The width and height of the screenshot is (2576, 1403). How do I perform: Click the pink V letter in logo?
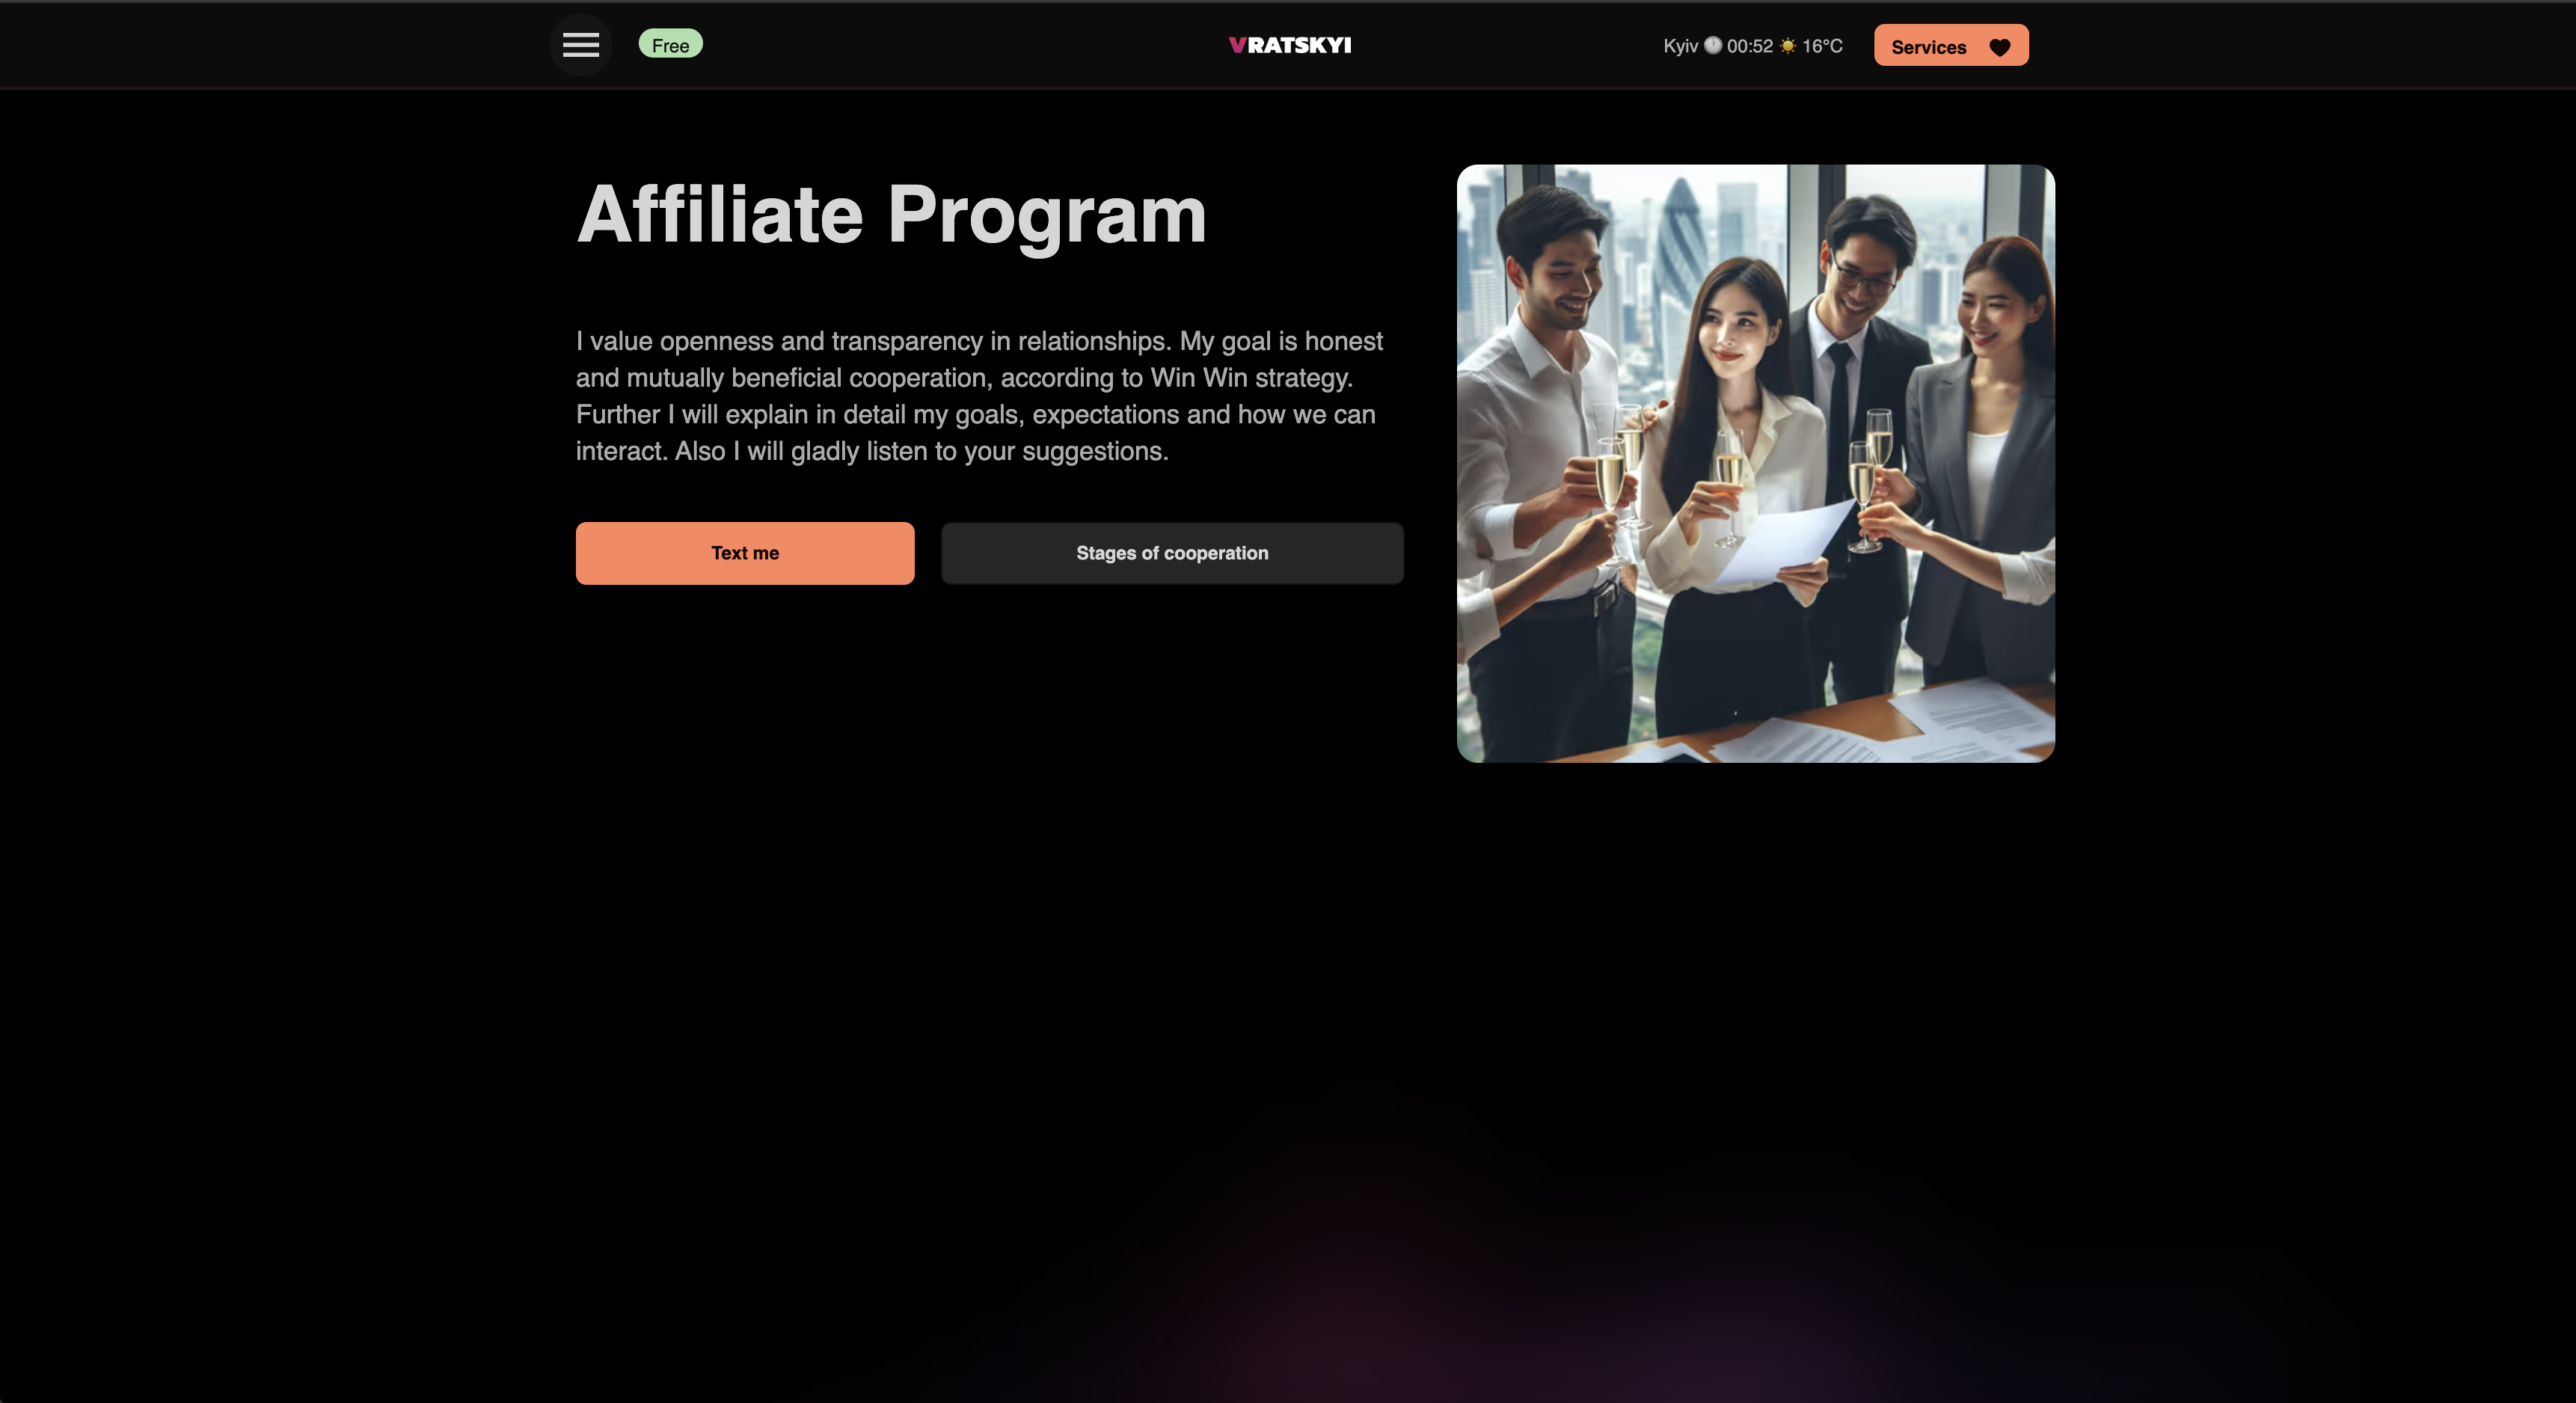pyautogui.click(x=1237, y=45)
